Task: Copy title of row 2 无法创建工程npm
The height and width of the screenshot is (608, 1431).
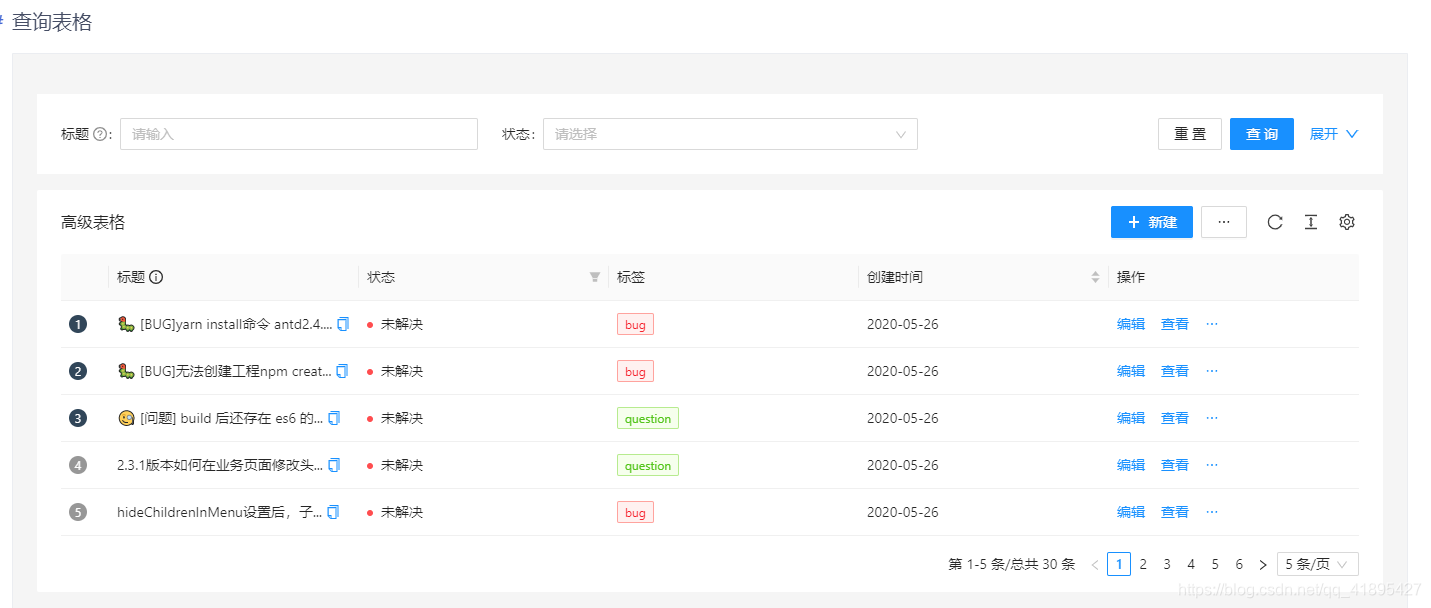Action: coord(342,371)
